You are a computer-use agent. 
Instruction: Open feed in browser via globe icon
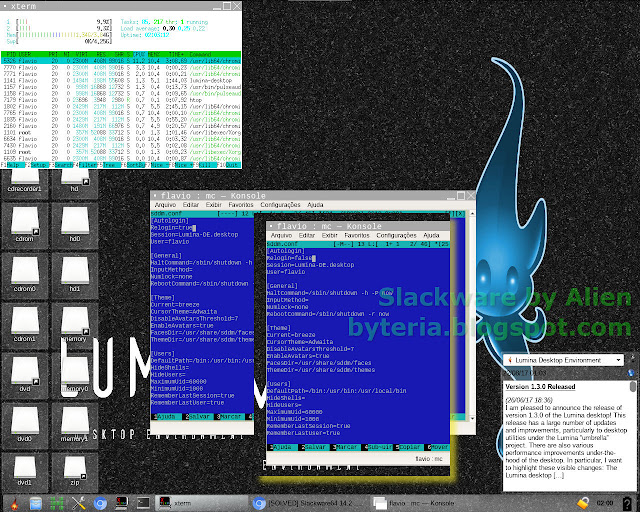point(631,372)
